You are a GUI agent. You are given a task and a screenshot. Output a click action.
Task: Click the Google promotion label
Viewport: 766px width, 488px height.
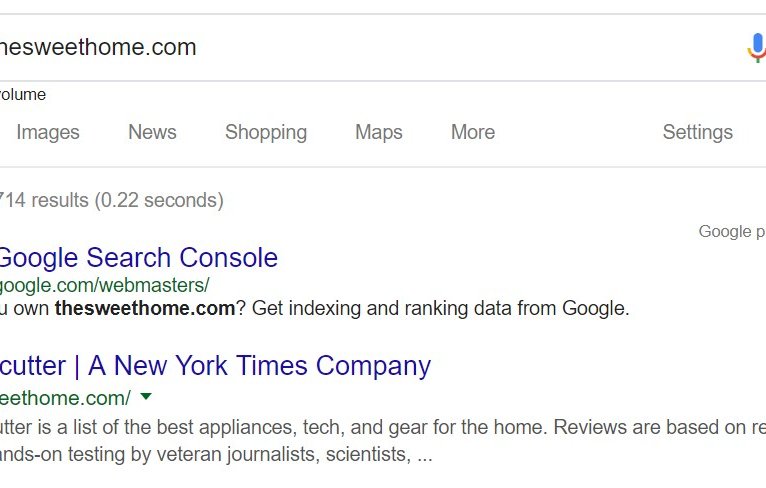[x=732, y=232]
